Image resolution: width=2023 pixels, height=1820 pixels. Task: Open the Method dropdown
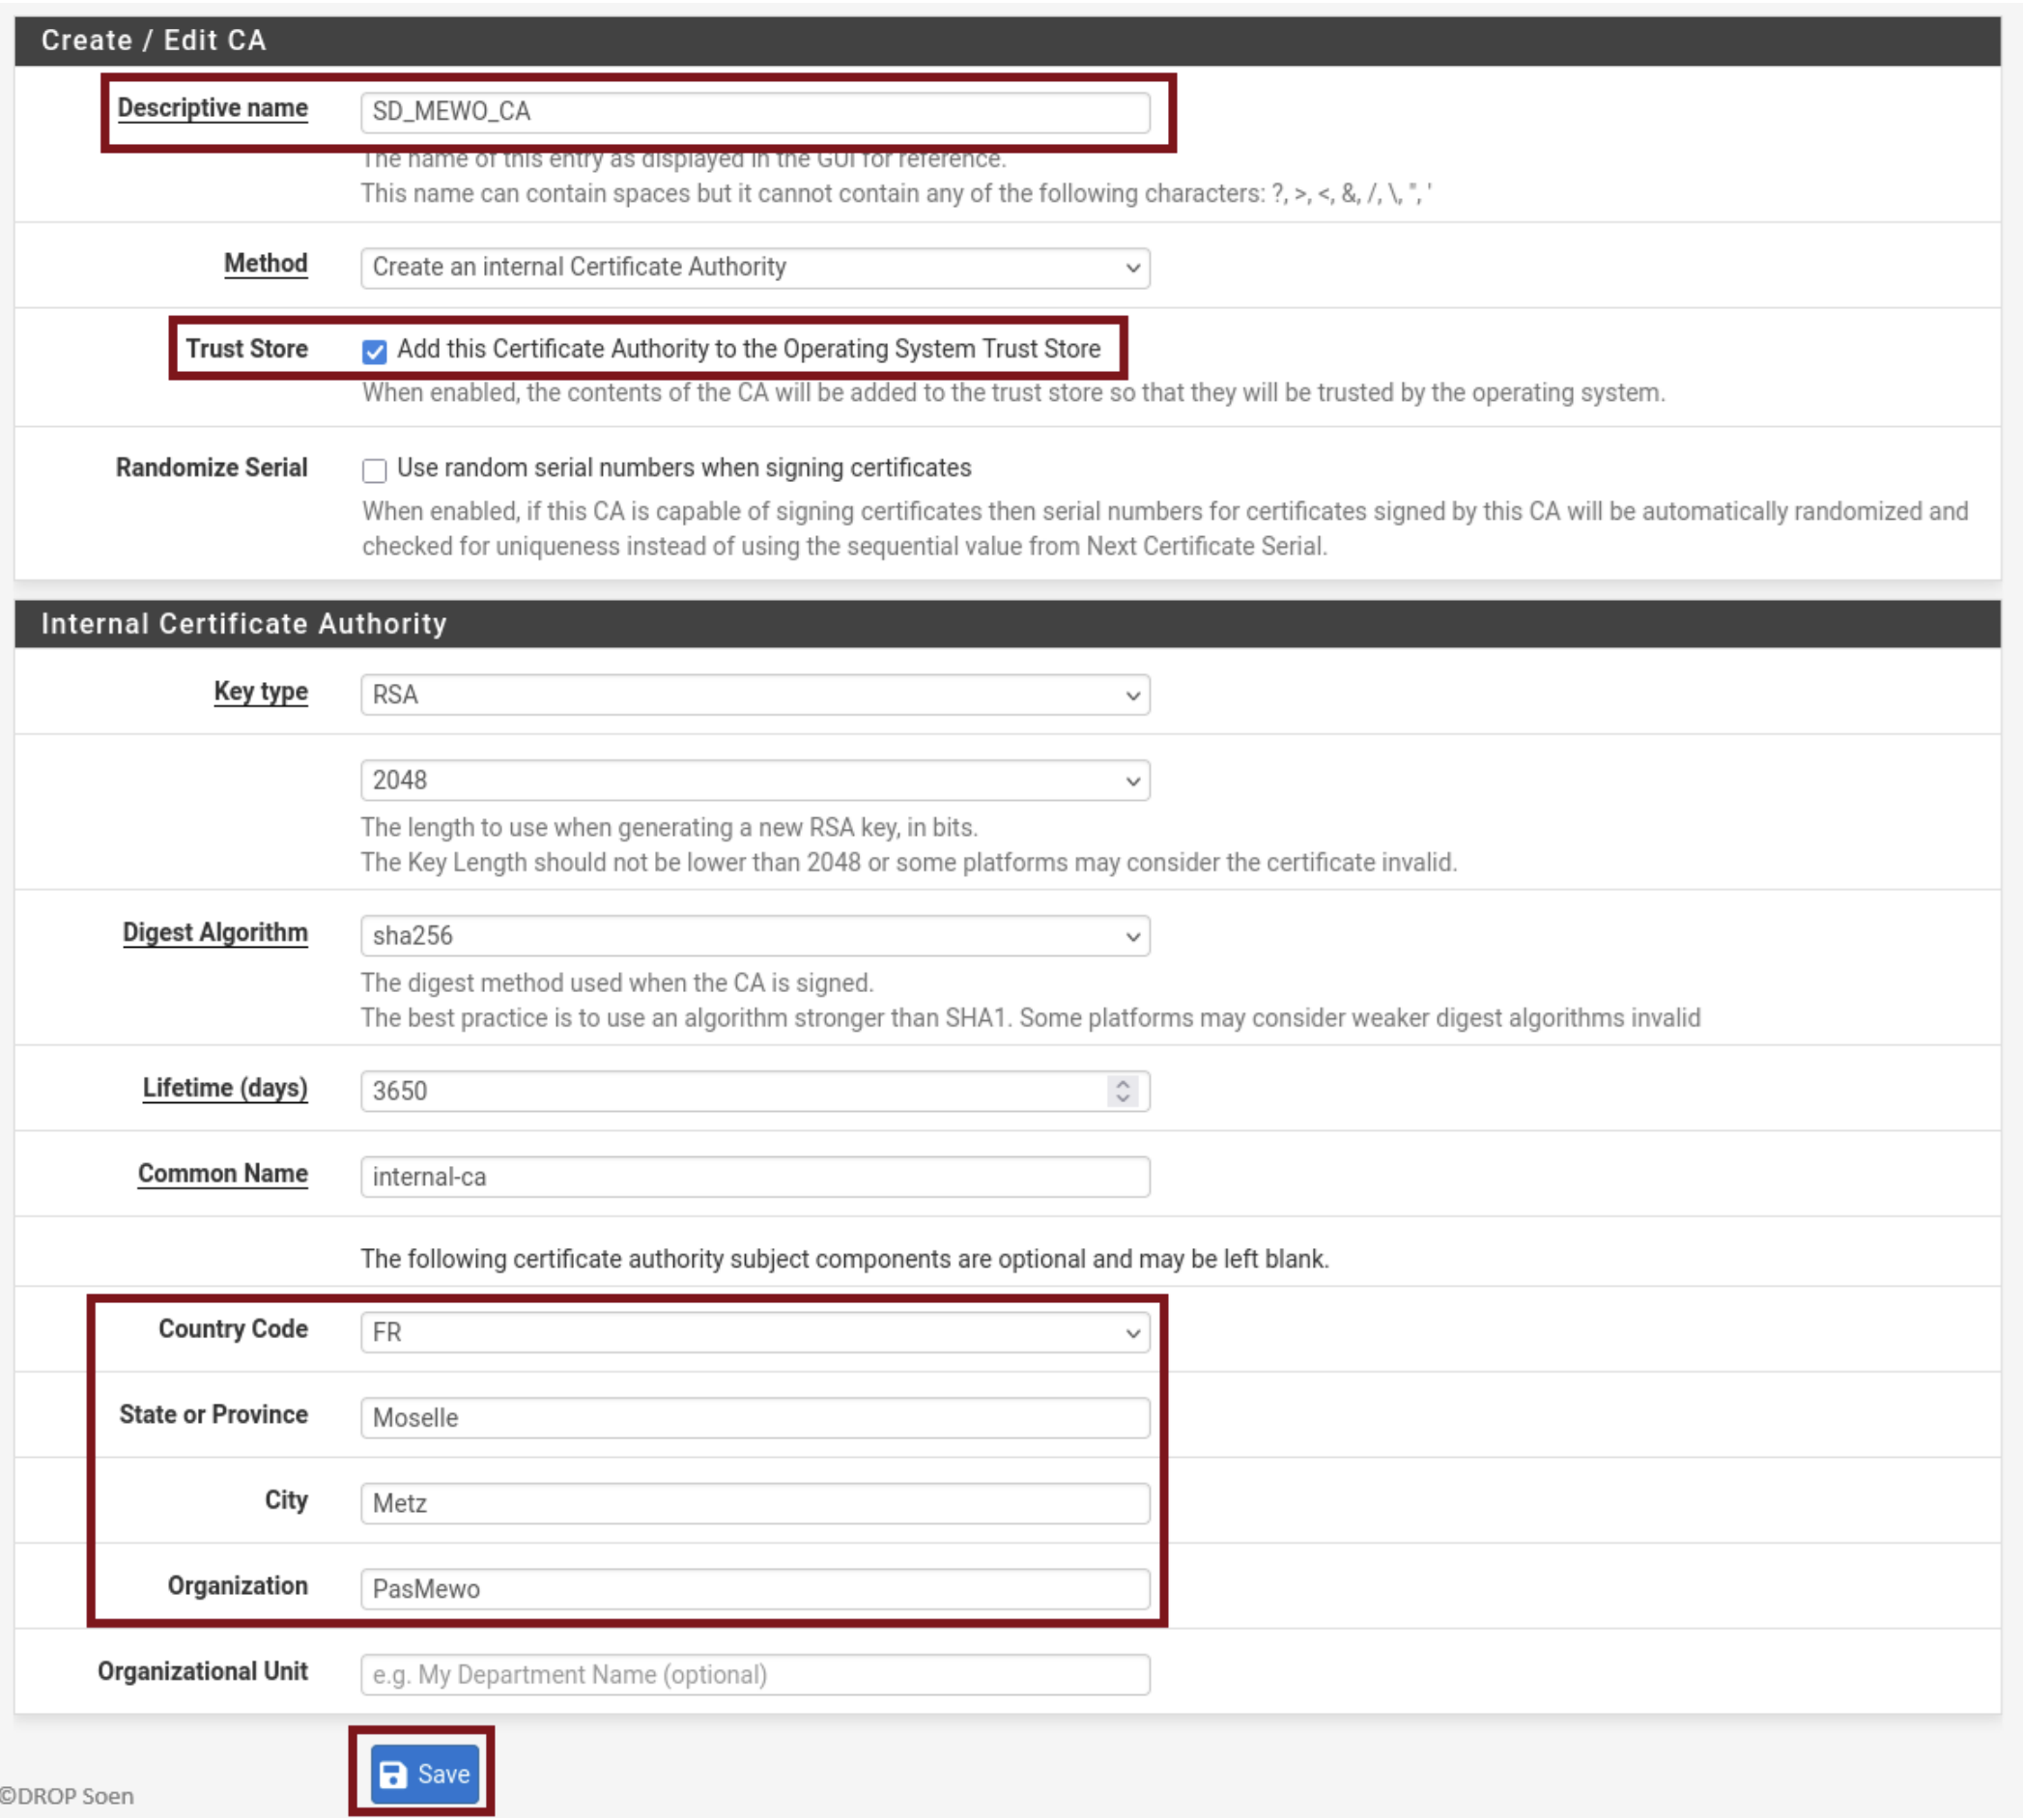(754, 268)
